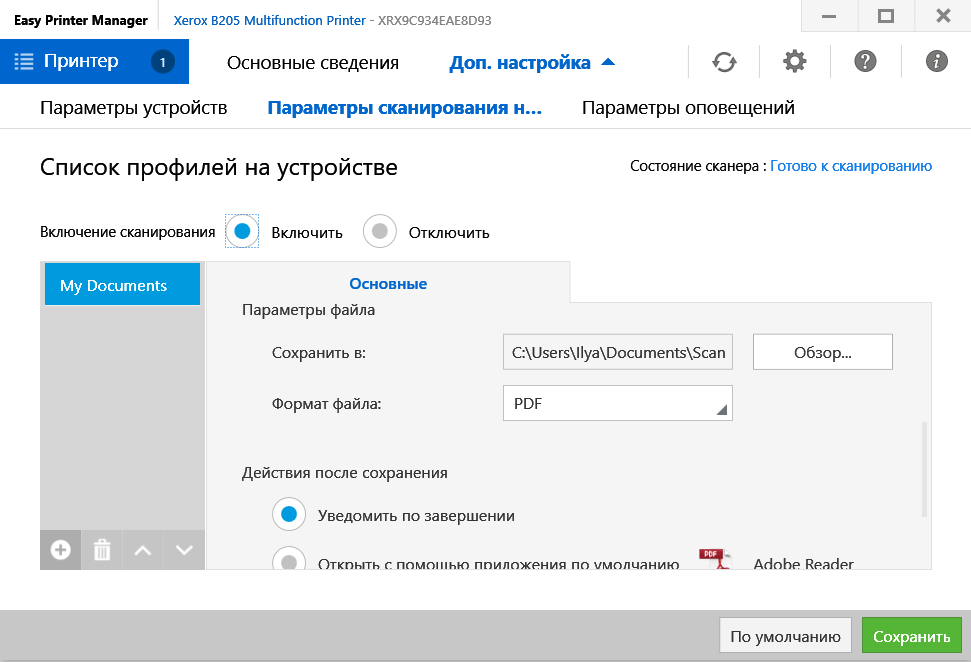The width and height of the screenshot is (971, 662).
Task: Click the Обзор... browse button
Action: tap(822, 352)
